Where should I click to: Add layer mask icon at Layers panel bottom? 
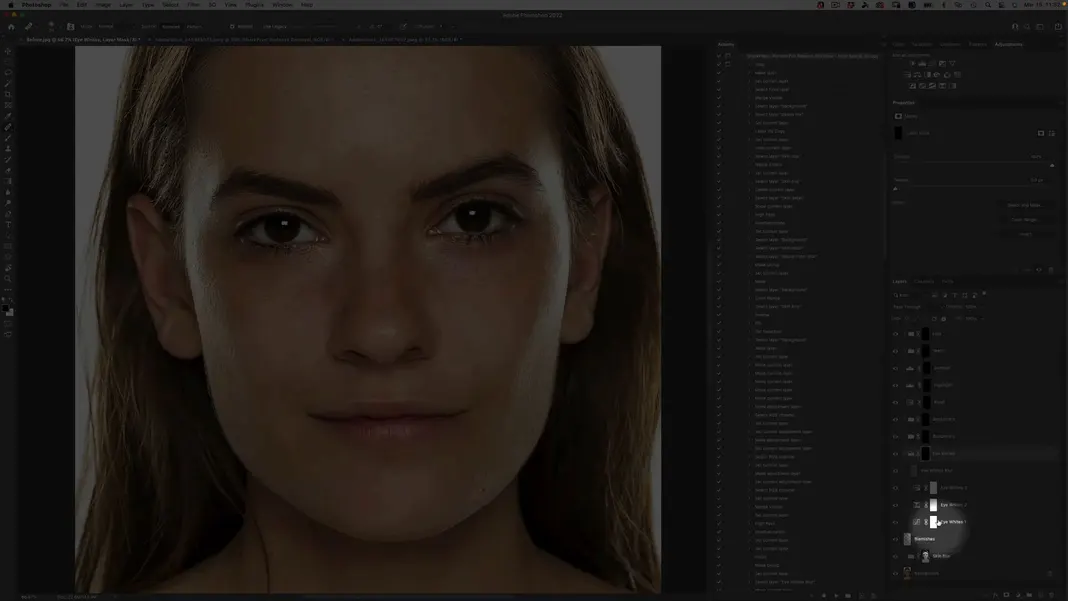coord(1007,595)
